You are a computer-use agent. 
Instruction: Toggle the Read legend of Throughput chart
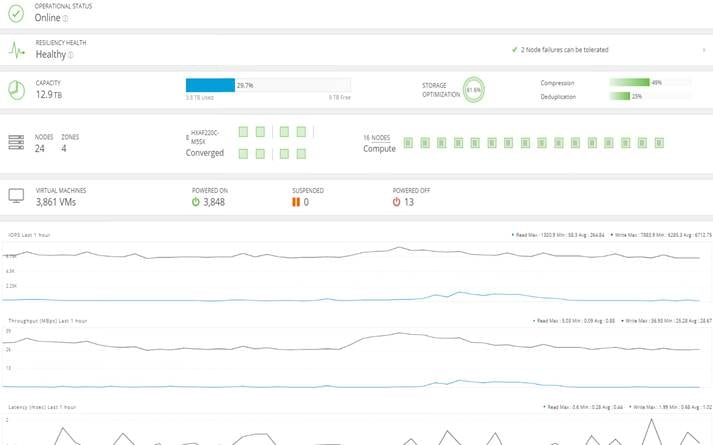coord(574,321)
